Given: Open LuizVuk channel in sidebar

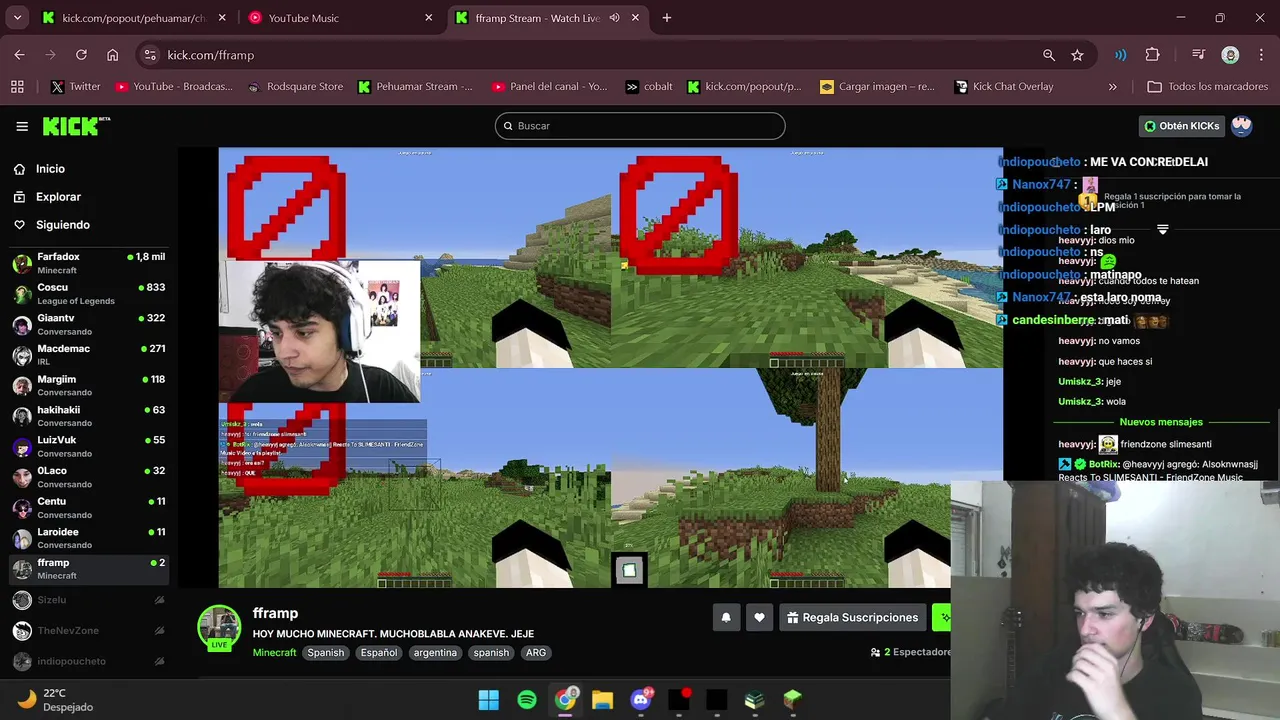Looking at the screenshot, I should click(x=88, y=447).
